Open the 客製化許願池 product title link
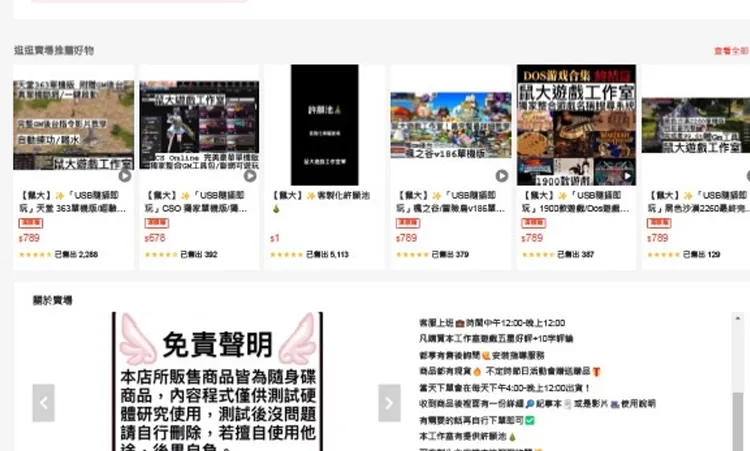The image size is (750, 451). pos(320,202)
